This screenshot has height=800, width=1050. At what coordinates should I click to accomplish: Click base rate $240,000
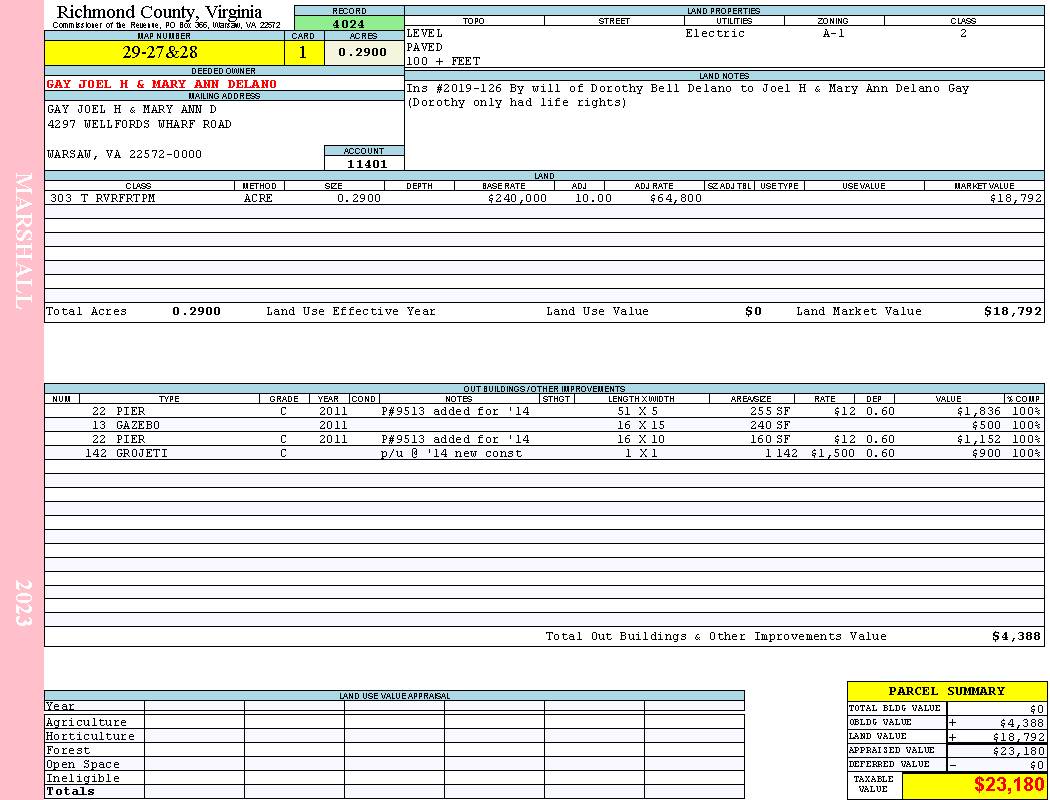point(517,198)
